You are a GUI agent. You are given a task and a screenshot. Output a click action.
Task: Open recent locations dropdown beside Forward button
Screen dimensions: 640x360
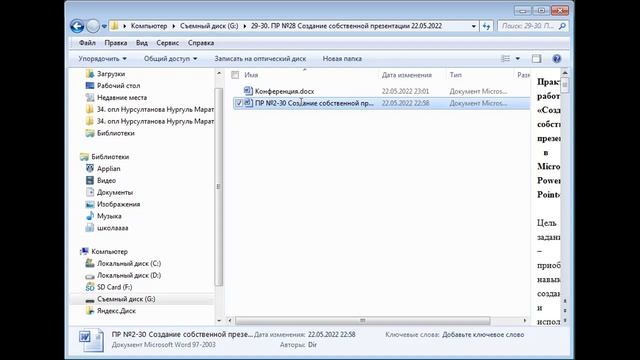coord(104,26)
